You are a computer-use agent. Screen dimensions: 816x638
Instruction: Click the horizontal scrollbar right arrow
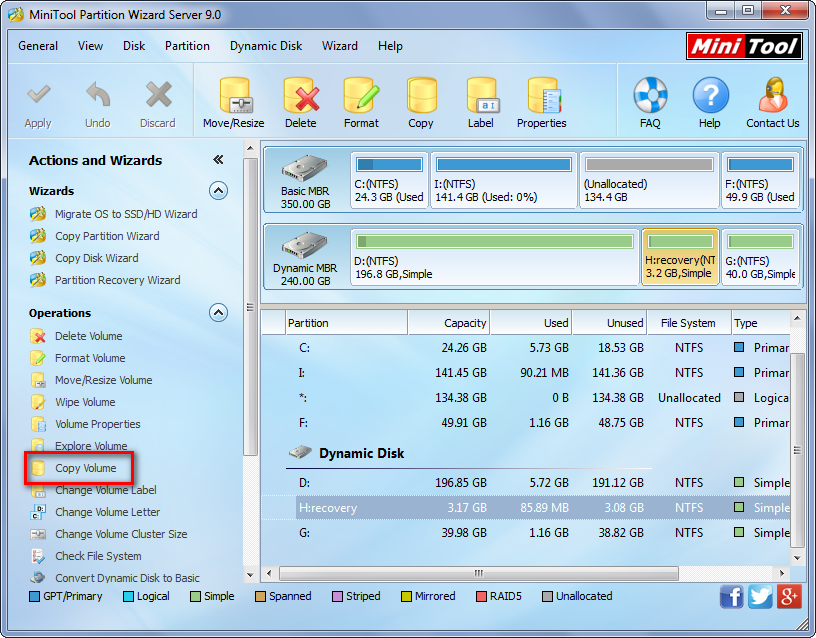782,573
